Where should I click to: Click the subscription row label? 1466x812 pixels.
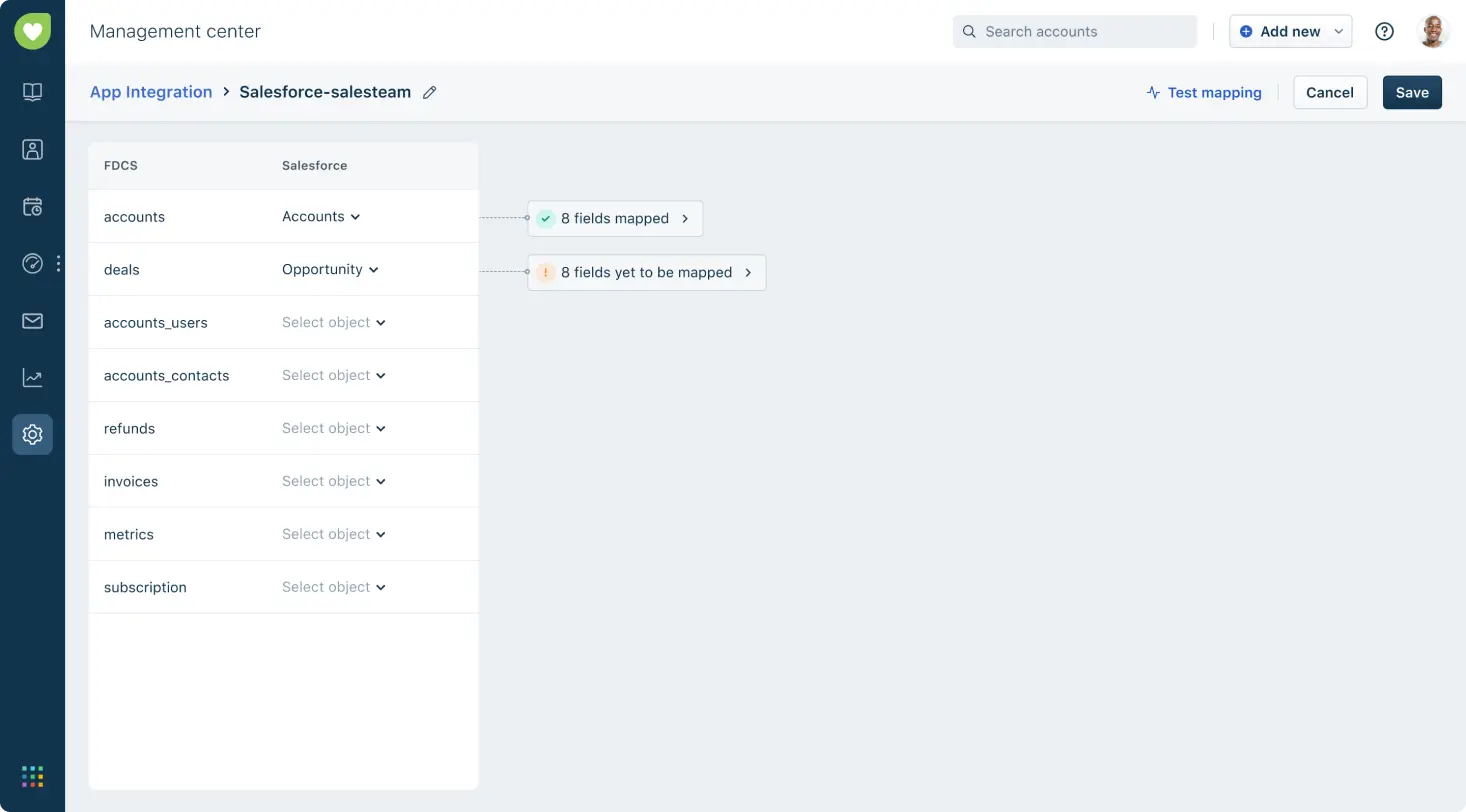(x=145, y=587)
